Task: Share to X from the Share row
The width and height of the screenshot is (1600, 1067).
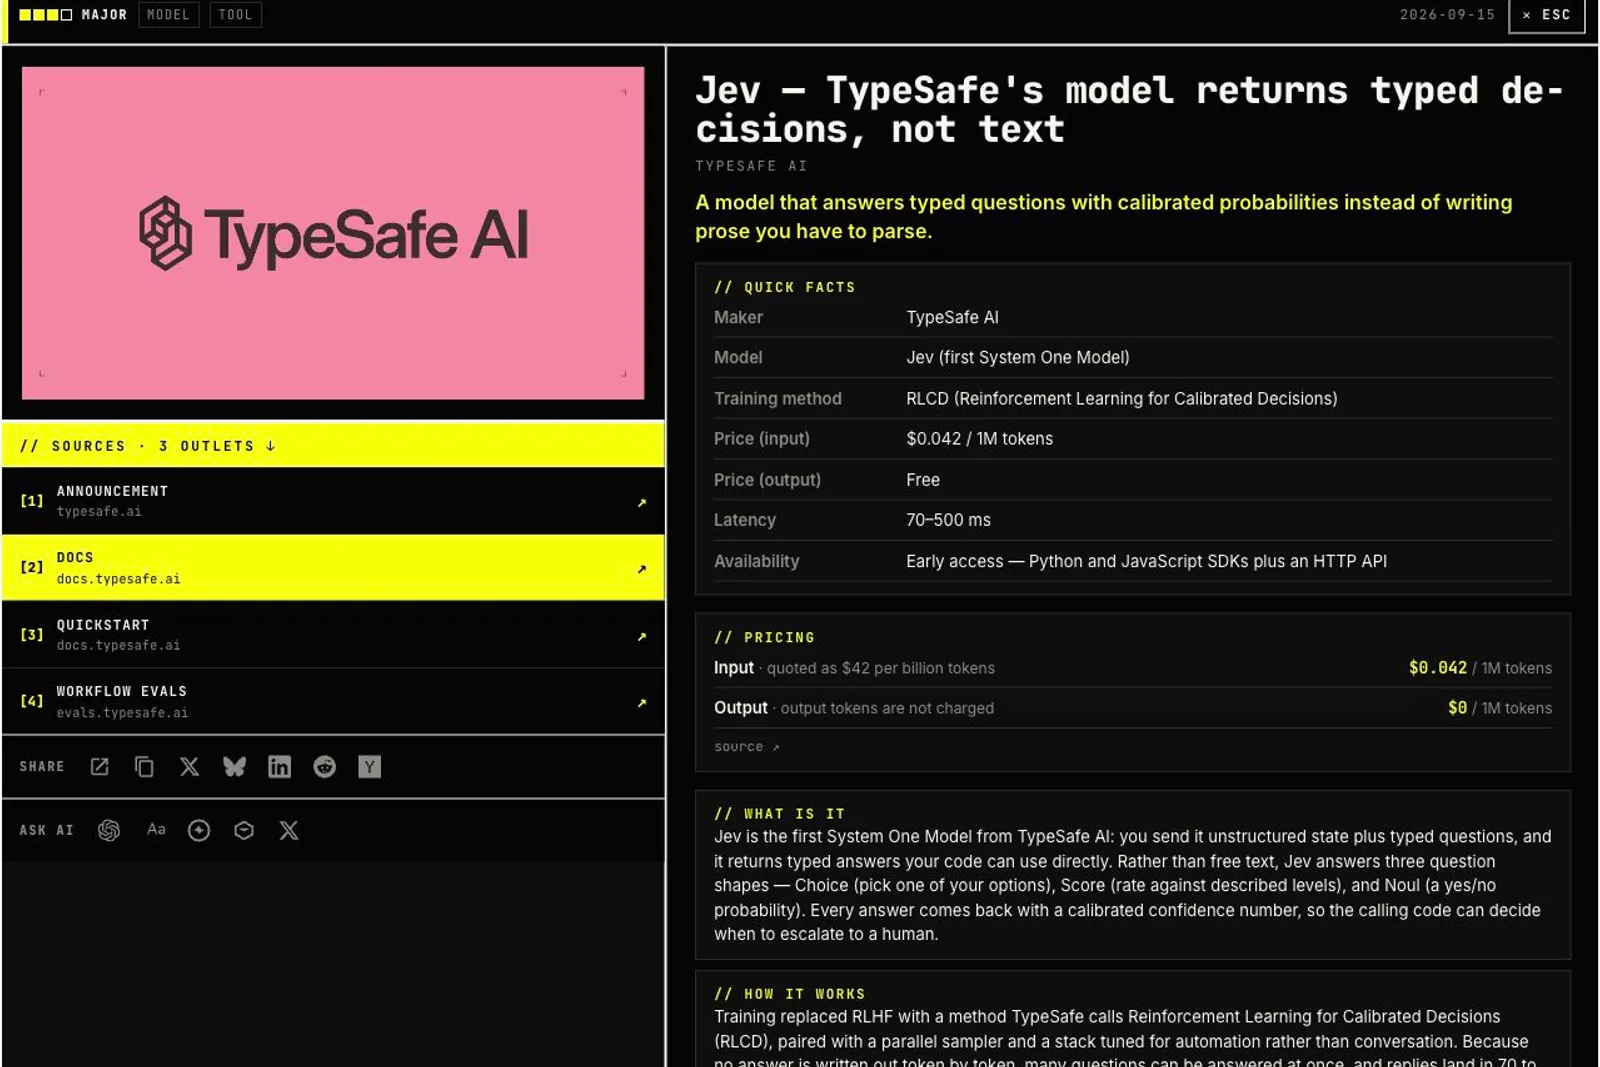Action: tap(189, 767)
